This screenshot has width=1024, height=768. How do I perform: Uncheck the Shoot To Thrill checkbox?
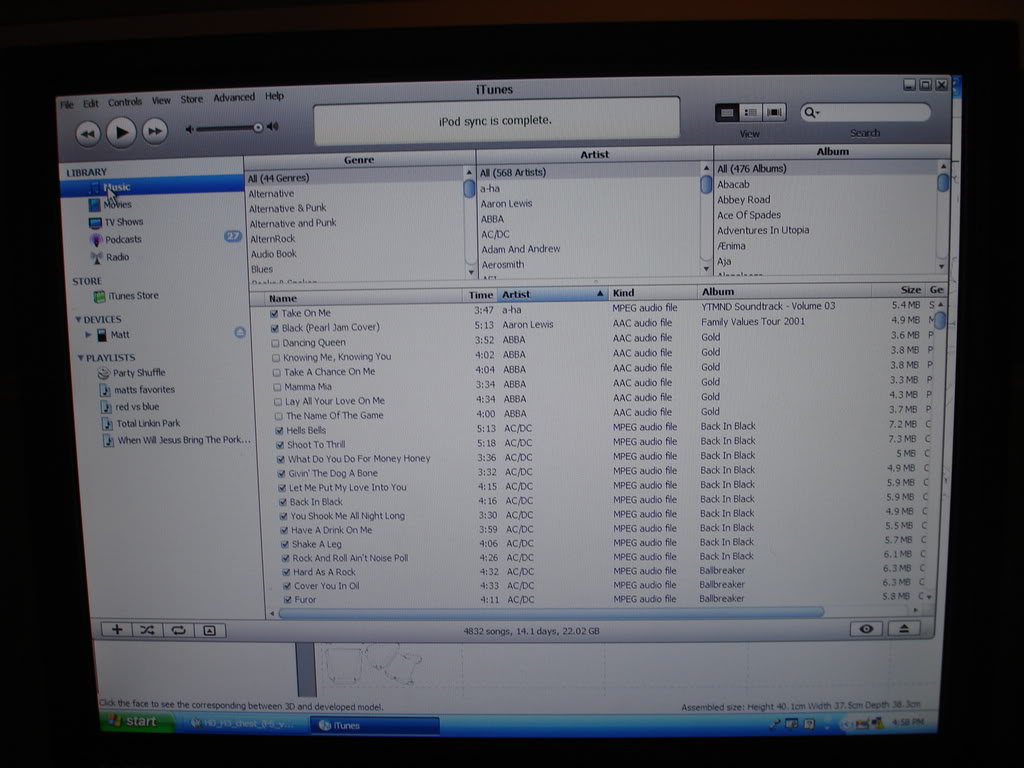click(280, 445)
